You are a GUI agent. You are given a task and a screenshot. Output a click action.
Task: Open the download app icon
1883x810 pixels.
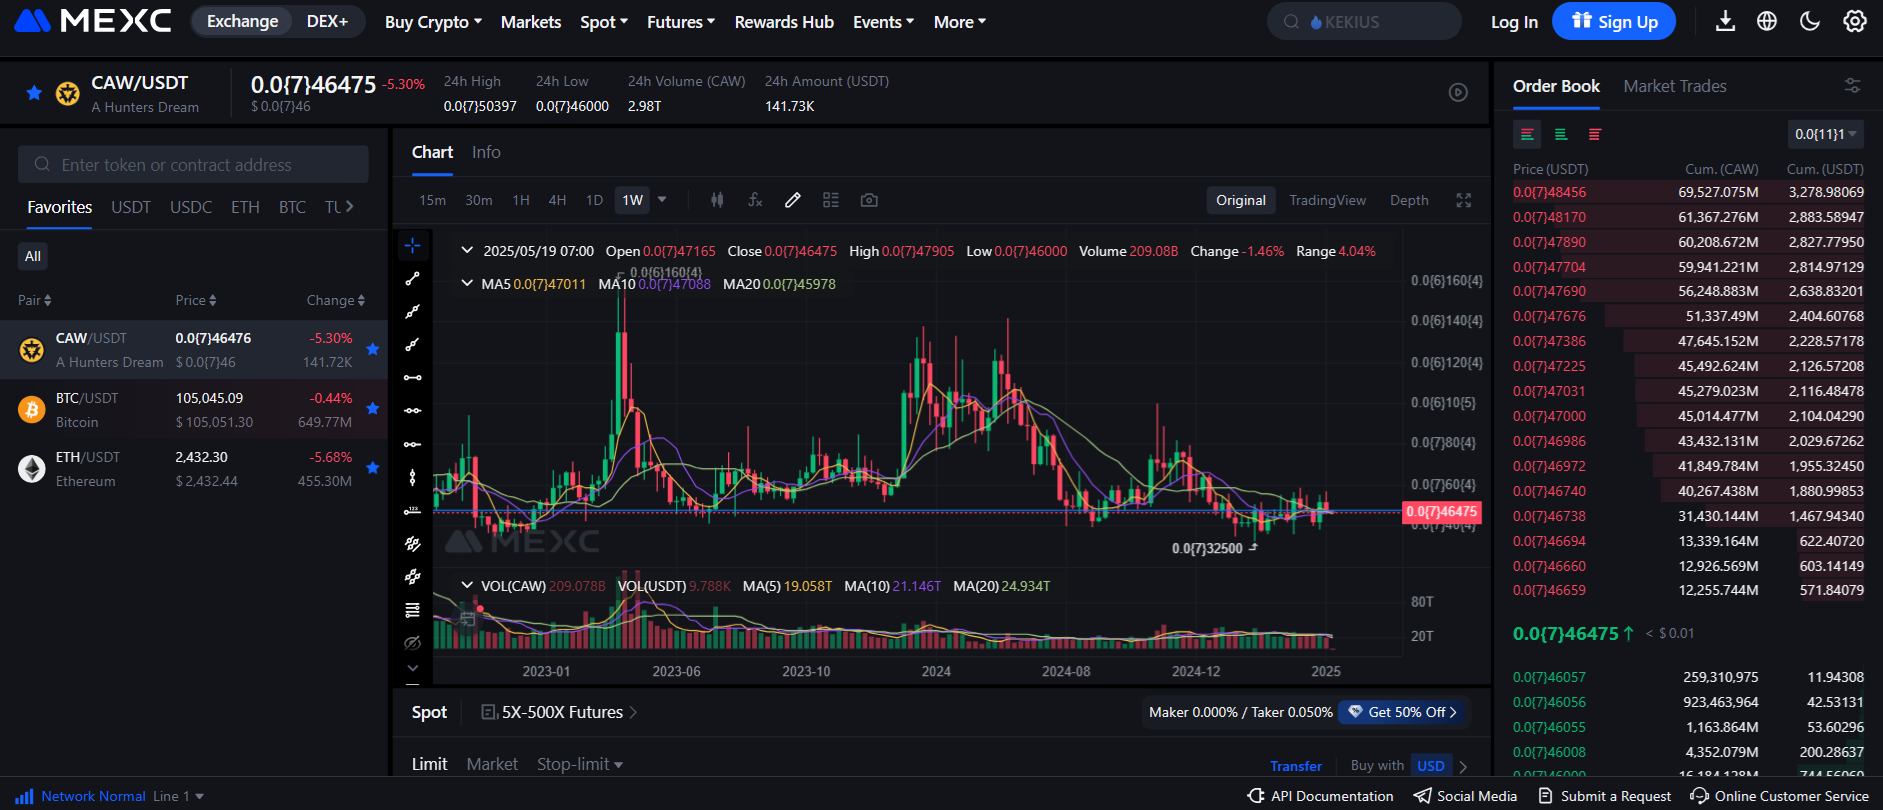tap(1725, 22)
